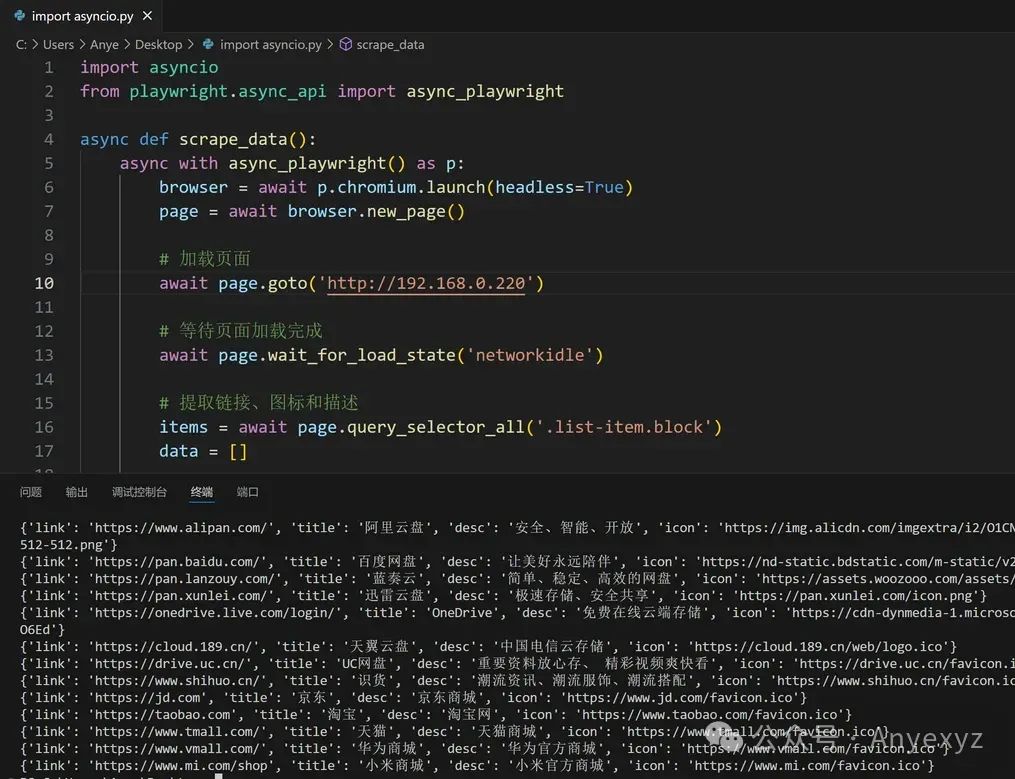This screenshot has width=1015, height=779.
Task: Click 'import asyncio' on line 1
Action: (x=149, y=67)
